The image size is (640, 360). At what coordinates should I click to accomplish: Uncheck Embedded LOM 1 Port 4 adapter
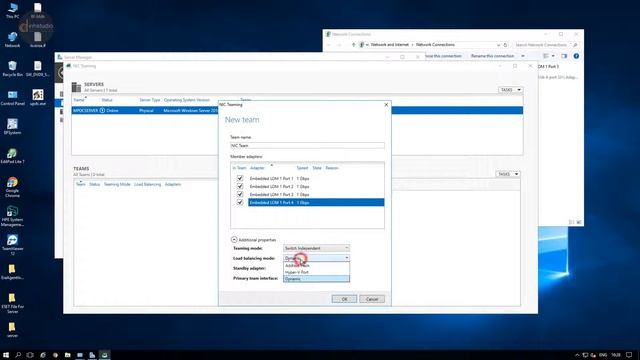pyautogui.click(x=240, y=202)
